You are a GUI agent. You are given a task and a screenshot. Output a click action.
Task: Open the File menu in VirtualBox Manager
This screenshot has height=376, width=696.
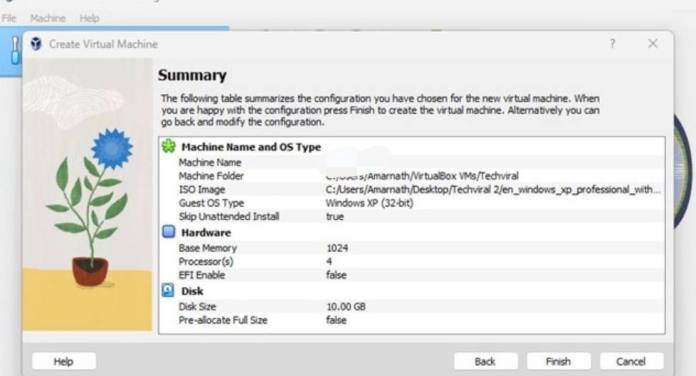(8, 18)
